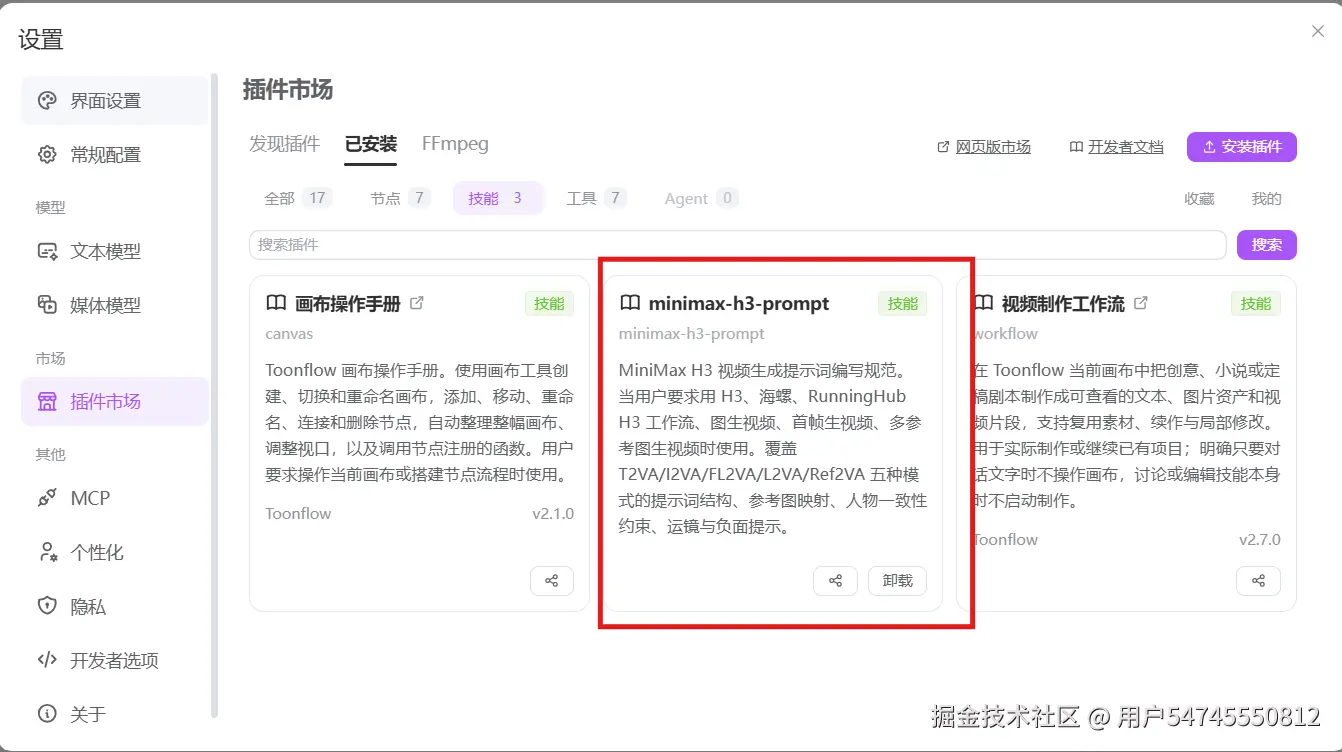Filter plugins by 全部 17
1342x752 pixels.
click(297, 198)
